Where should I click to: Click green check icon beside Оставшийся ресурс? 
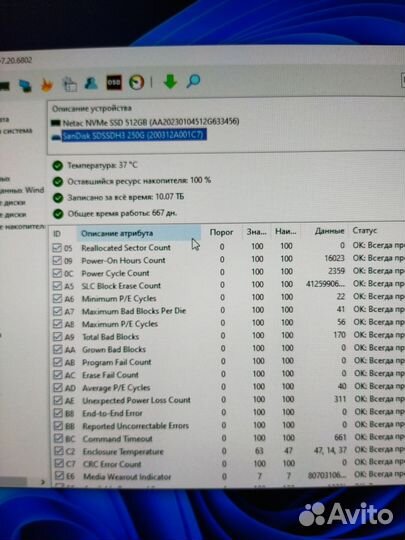58,182
